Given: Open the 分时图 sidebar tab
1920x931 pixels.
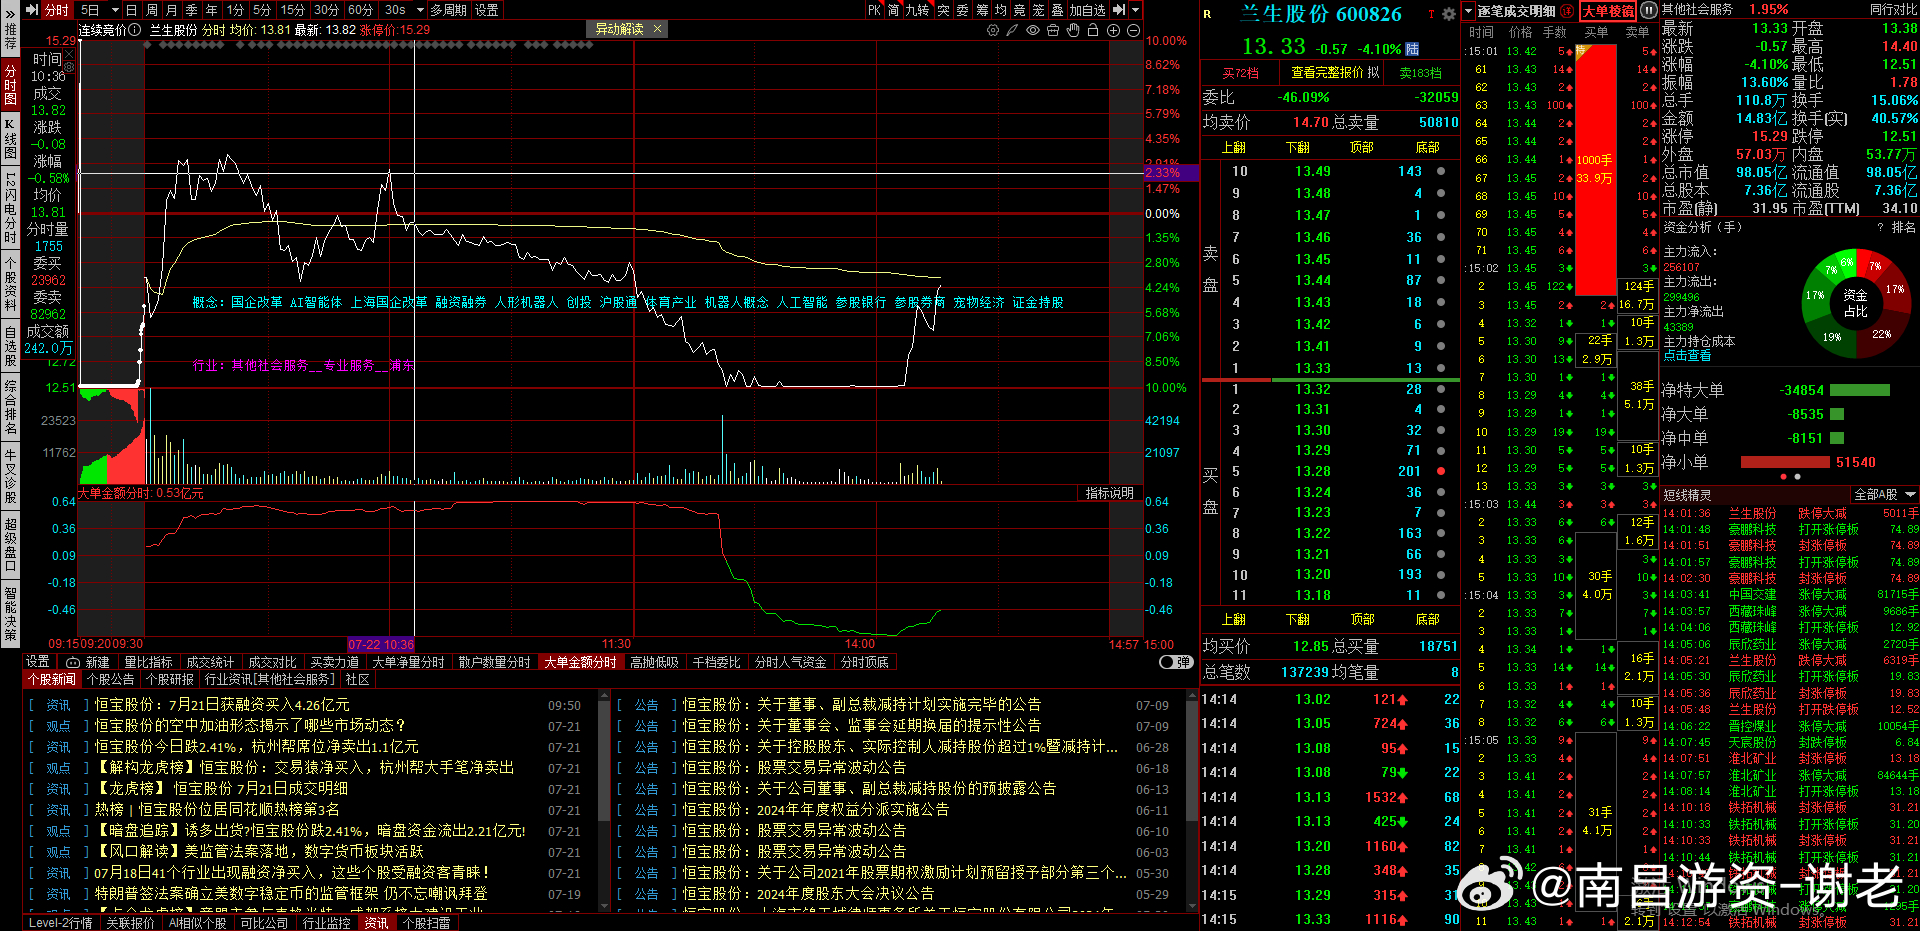Looking at the screenshot, I should pos(10,85).
